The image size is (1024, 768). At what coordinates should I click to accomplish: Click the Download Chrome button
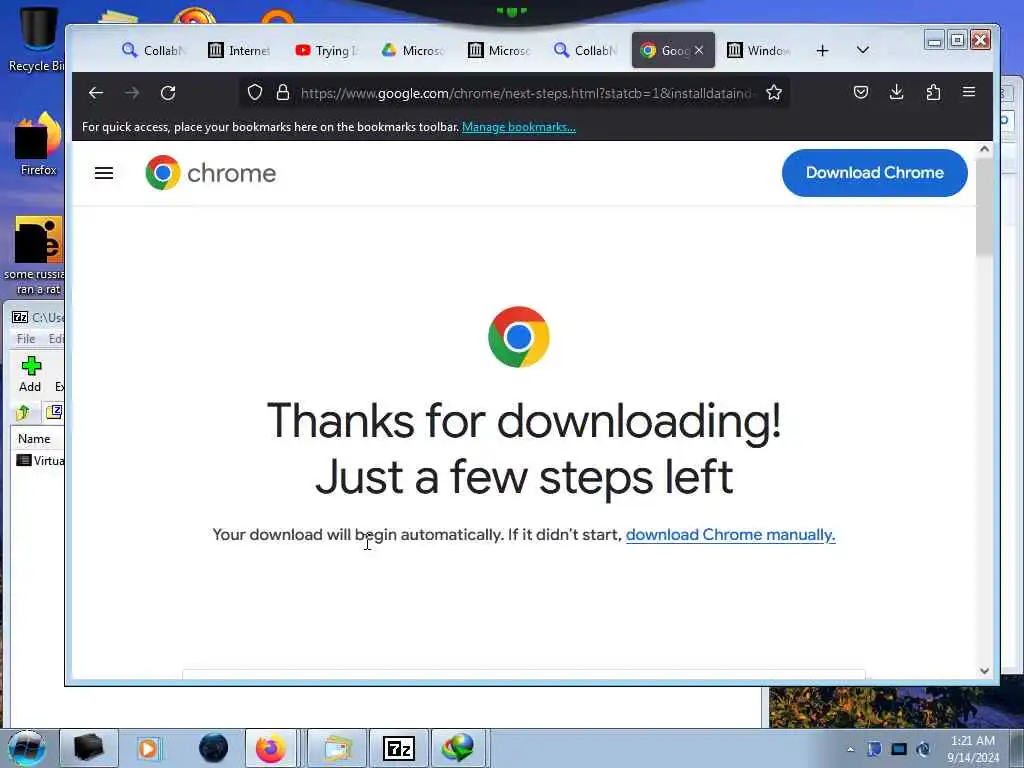[x=874, y=173]
